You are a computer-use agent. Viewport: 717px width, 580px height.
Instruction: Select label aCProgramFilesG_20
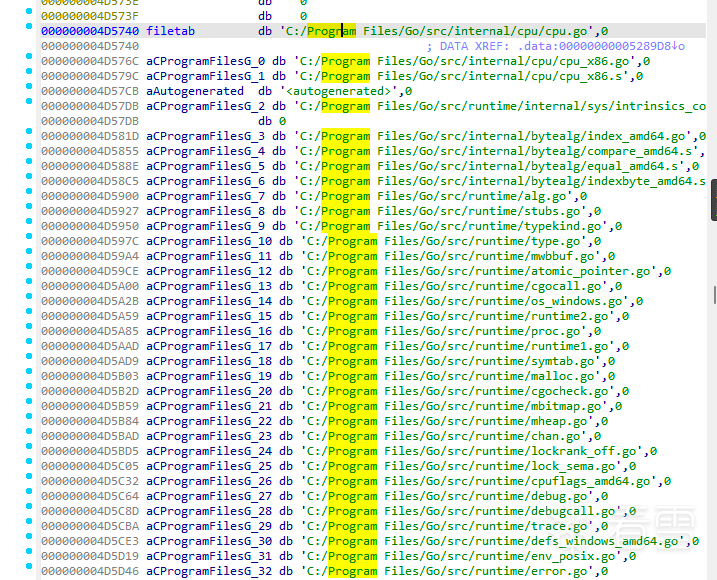pos(209,391)
